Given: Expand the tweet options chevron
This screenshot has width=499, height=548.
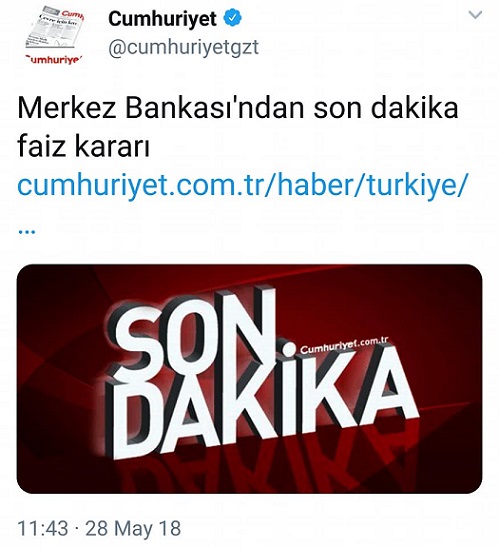Looking at the screenshot, I should pyautogui.click(x=475, y=15).
